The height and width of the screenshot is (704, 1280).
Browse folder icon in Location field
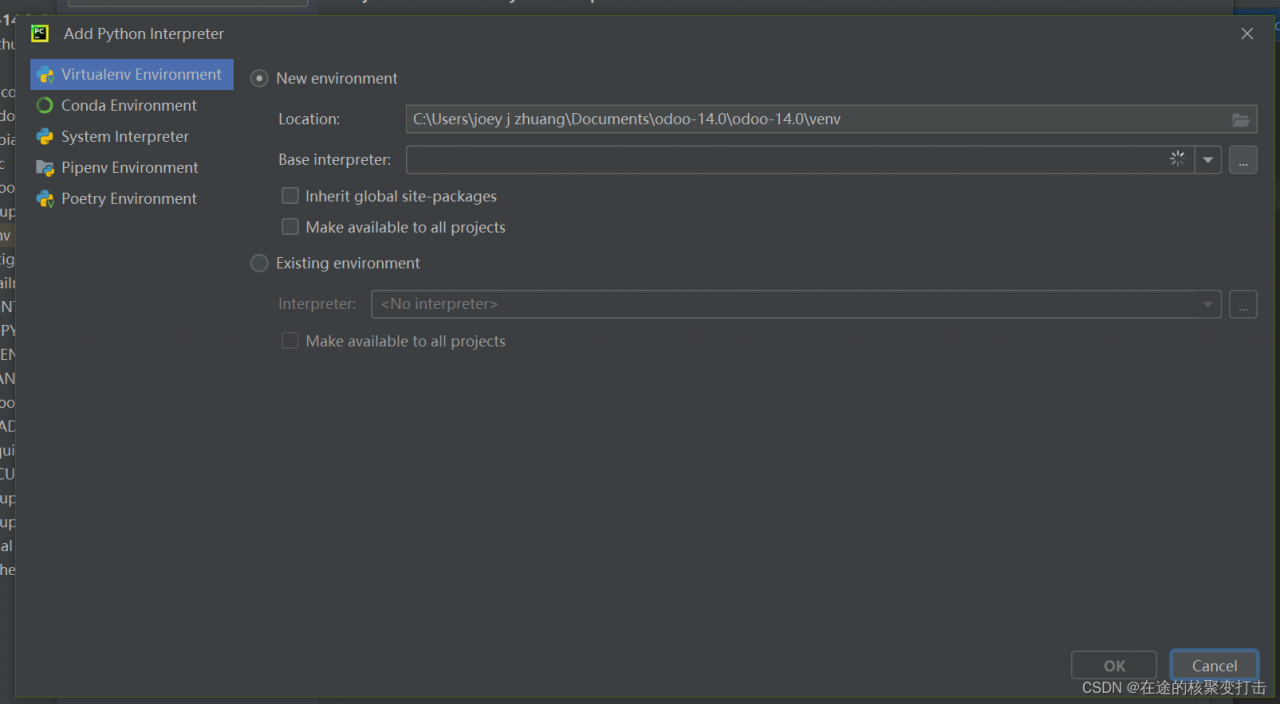(1241, 119)
